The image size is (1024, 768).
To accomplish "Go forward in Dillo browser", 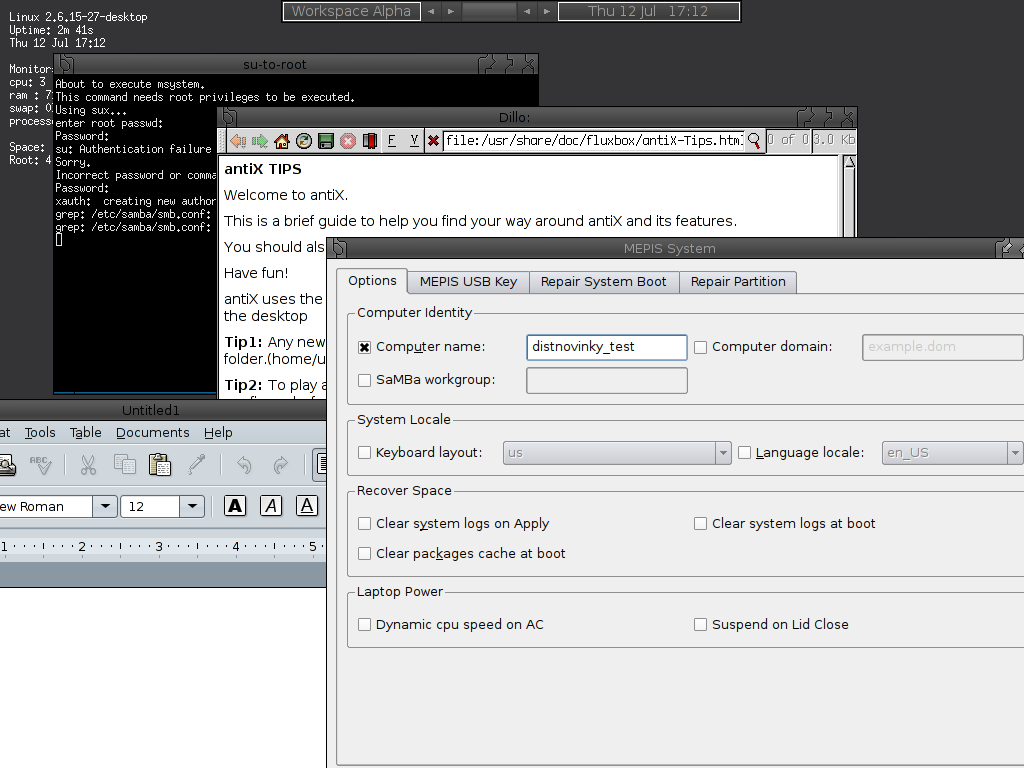I will tap(260, 140).
